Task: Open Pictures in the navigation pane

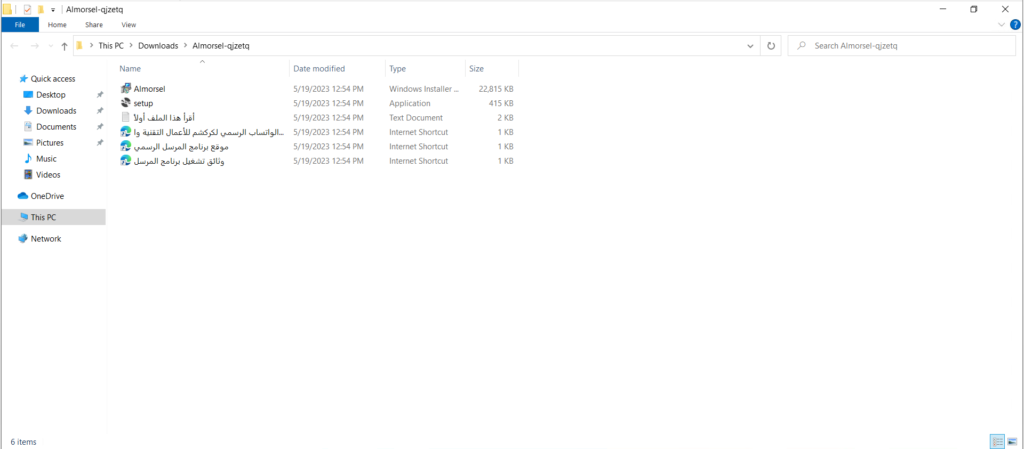Action: tap(50, 143)
